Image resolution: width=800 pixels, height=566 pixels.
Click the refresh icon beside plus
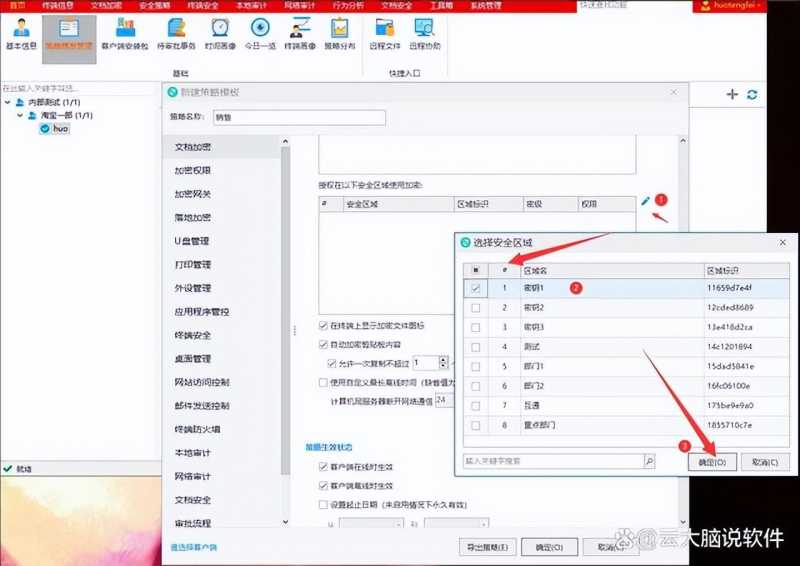click(x=752, y=94)
